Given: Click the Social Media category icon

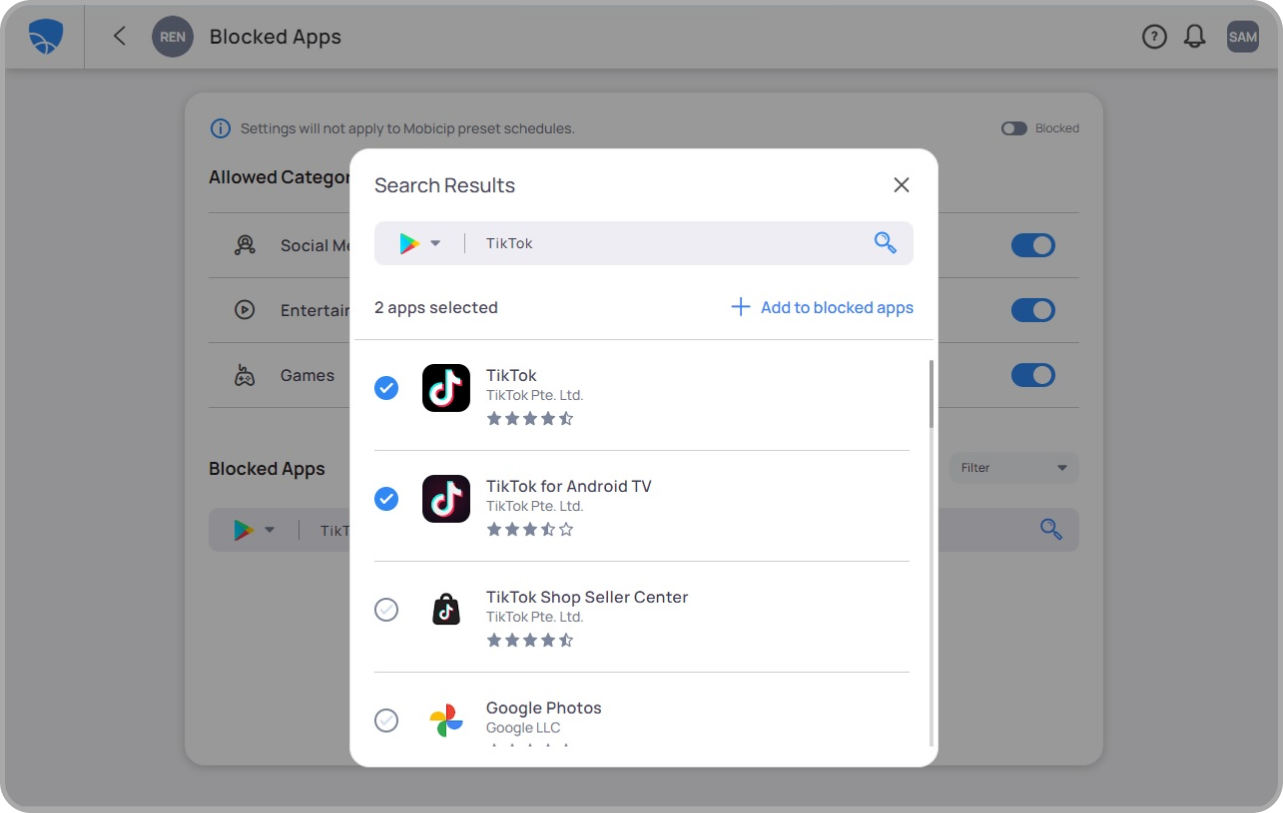Looking at the screenshot, I should pyautogui.click(x=244, y=245).
